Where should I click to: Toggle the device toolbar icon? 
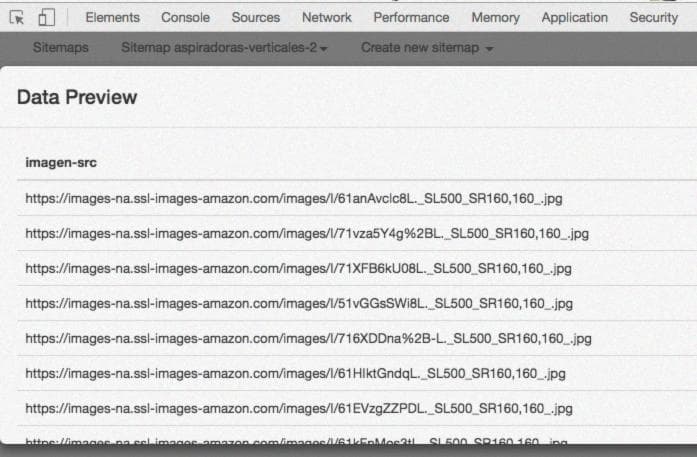click(x=47, y=18)
